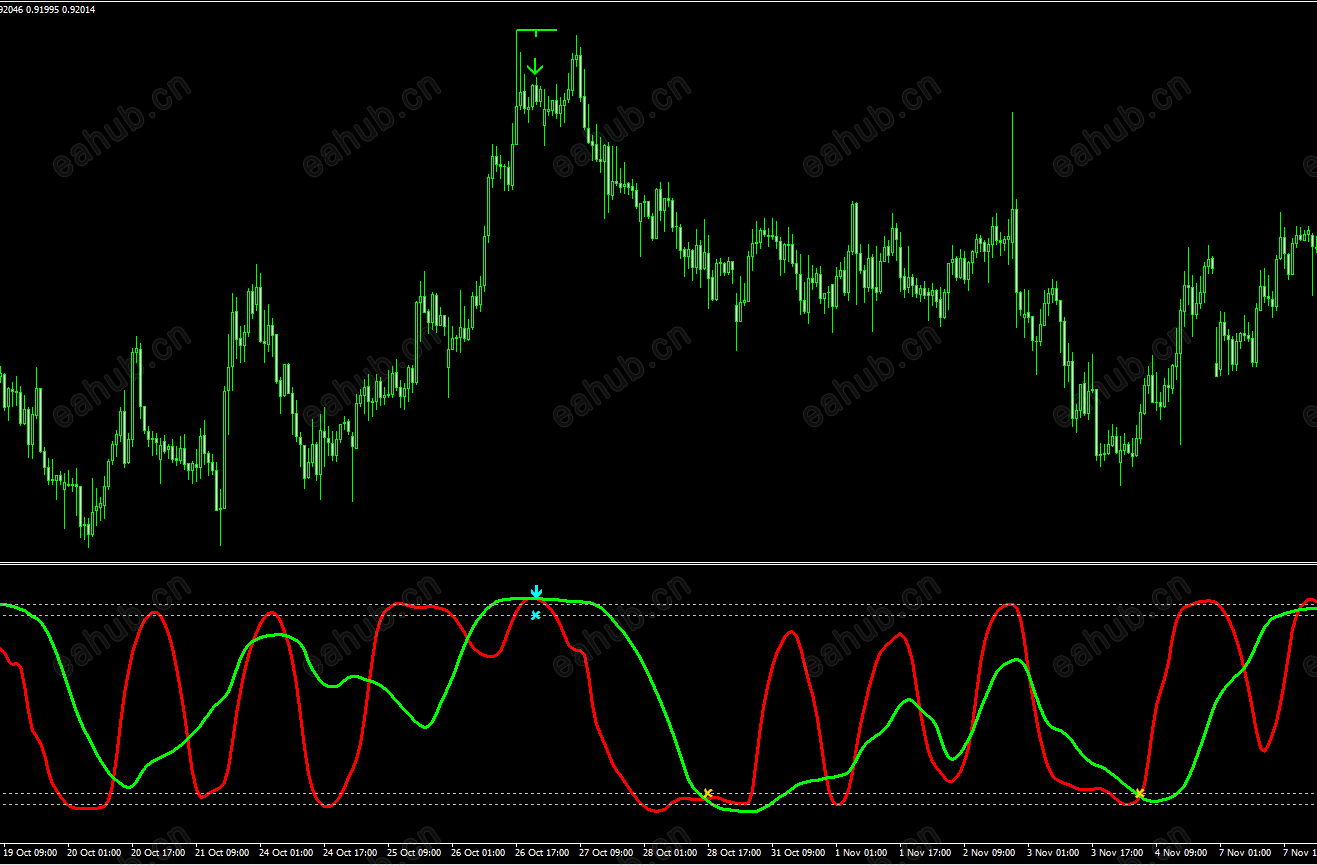
Task: Click the 27 Oct 09:00 time label
Action: (x=606, y=853)
